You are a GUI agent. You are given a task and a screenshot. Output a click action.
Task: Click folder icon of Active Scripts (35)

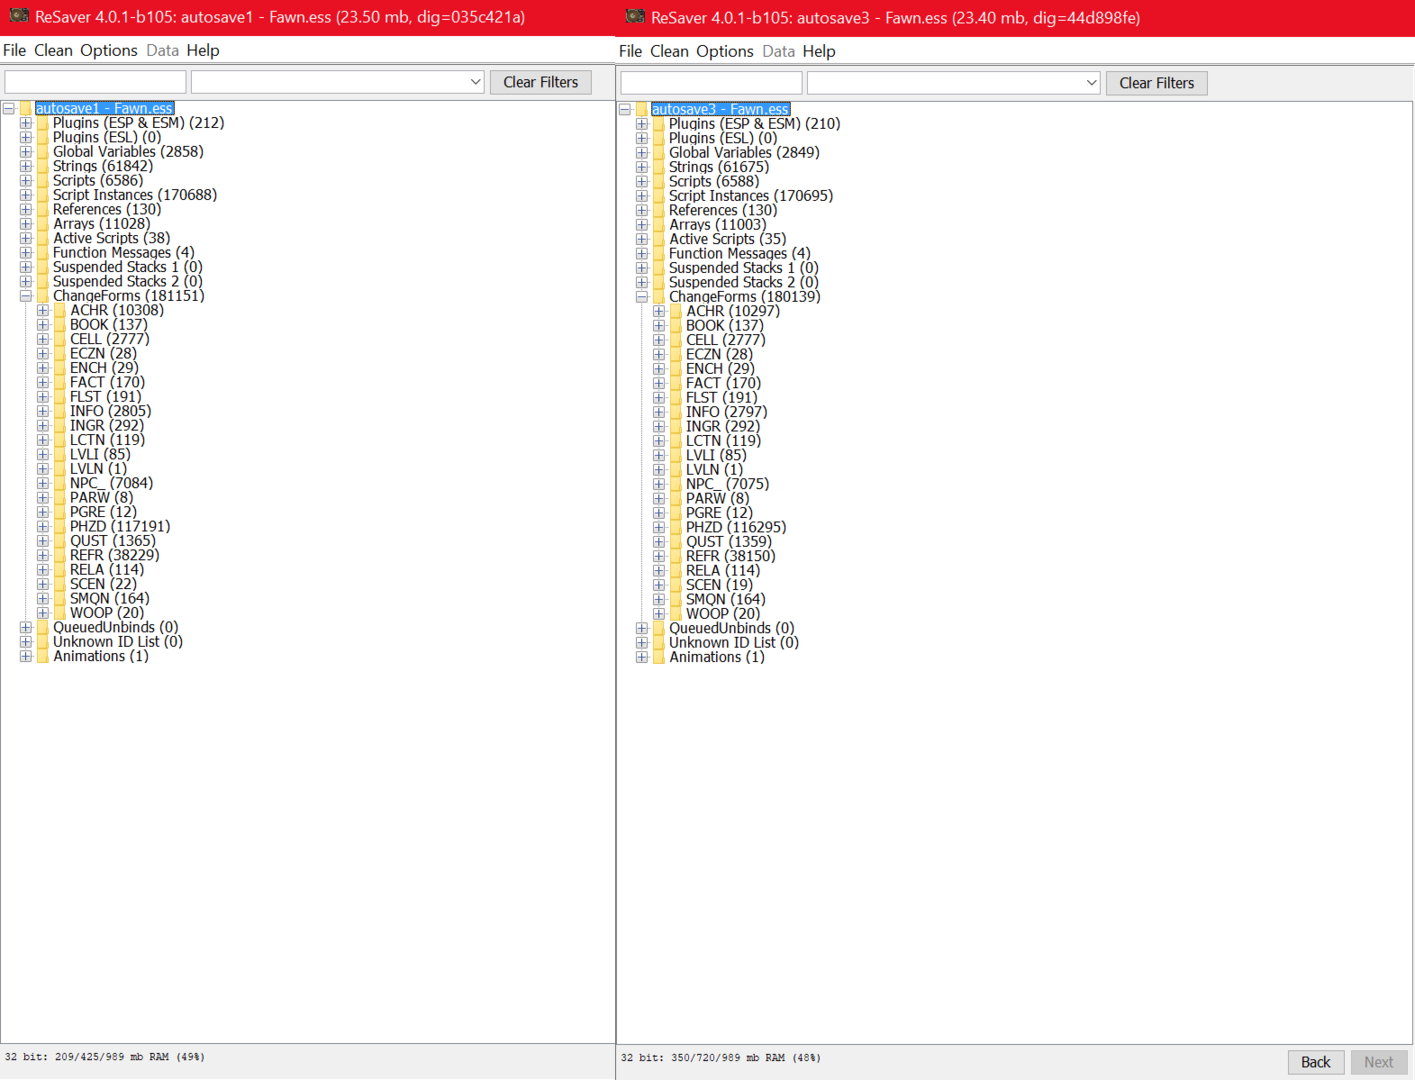(x=659, y=239)
